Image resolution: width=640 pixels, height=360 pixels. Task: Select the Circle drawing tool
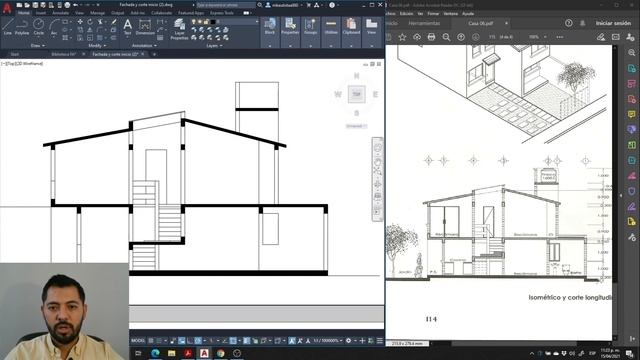(38, 27)
